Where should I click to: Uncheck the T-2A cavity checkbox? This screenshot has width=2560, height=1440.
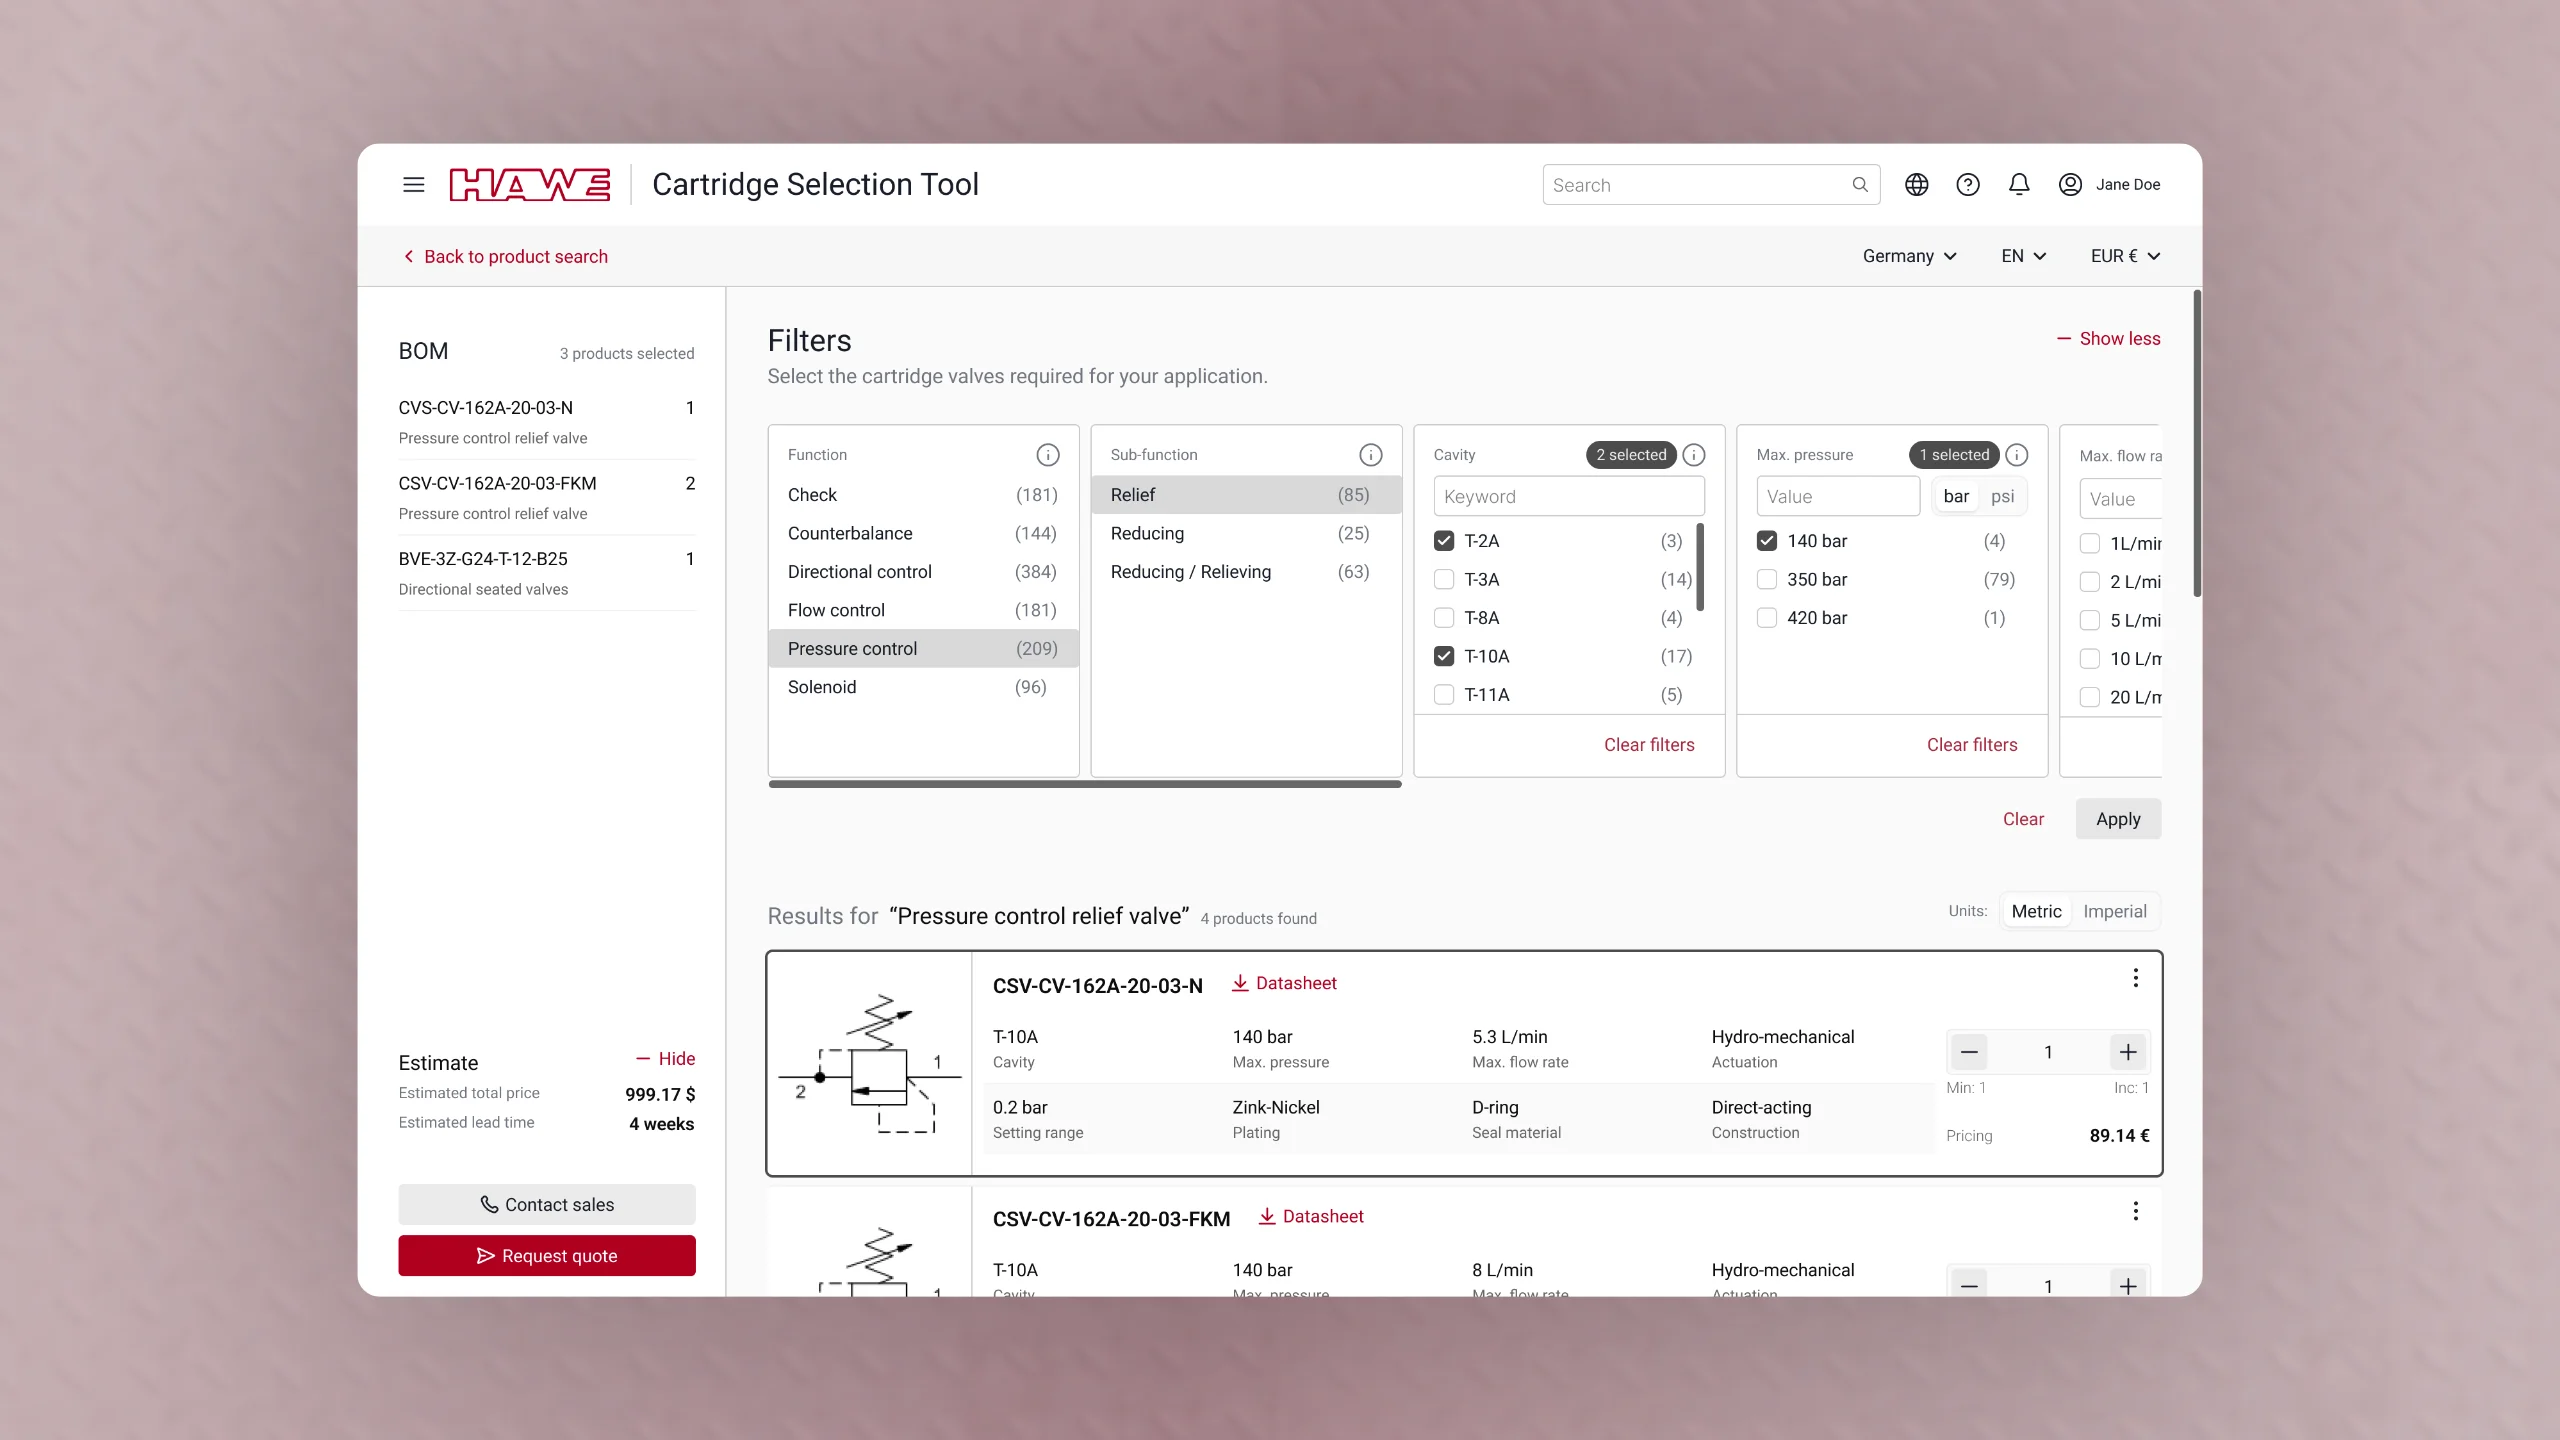(1444, 541)
